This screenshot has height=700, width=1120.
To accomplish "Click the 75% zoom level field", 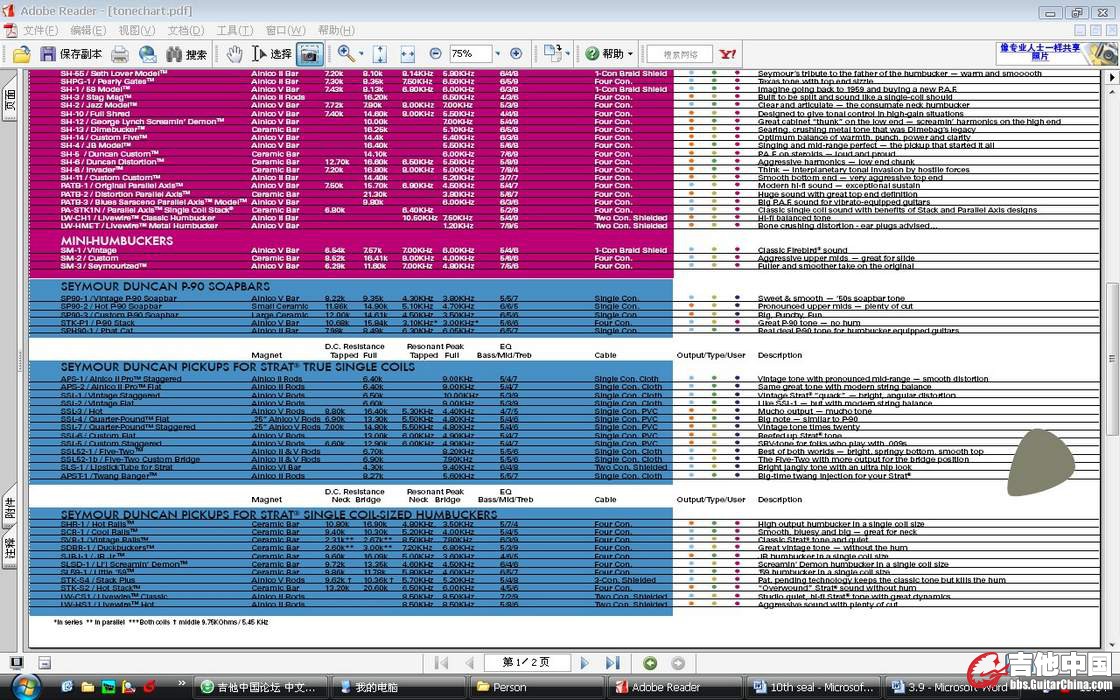I will click(x=470, y=54).
